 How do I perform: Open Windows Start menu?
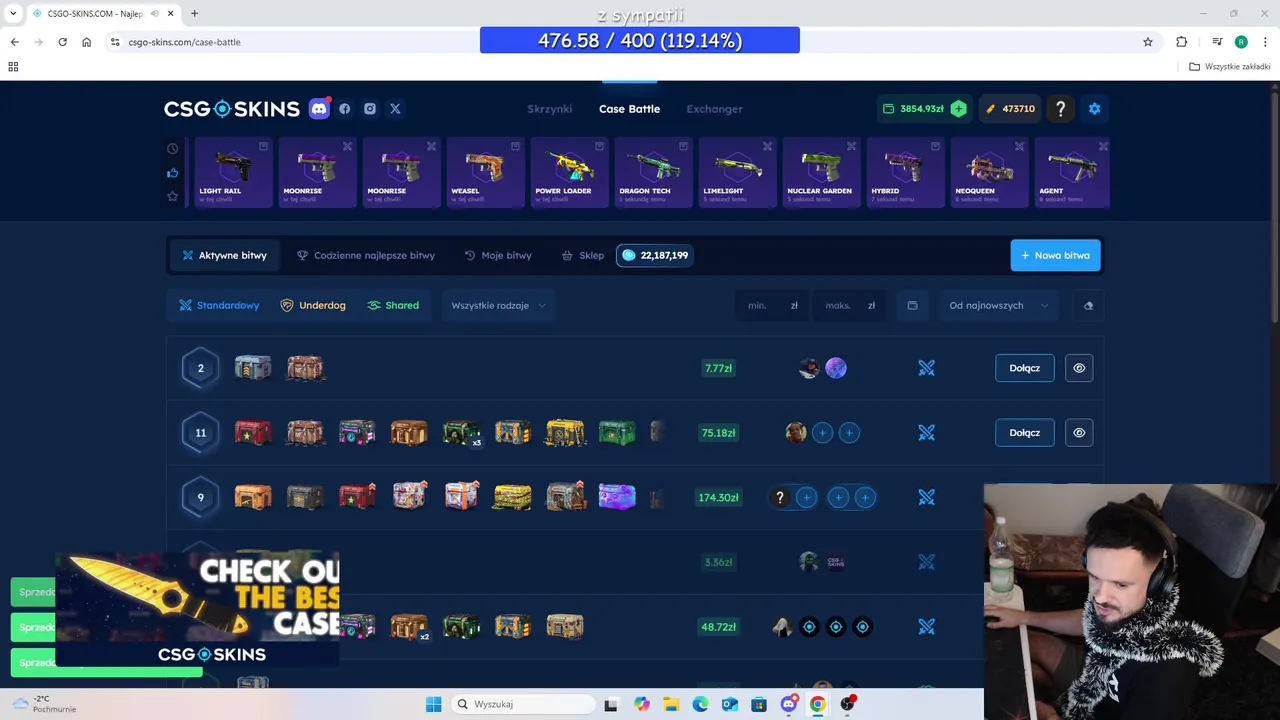433,704
